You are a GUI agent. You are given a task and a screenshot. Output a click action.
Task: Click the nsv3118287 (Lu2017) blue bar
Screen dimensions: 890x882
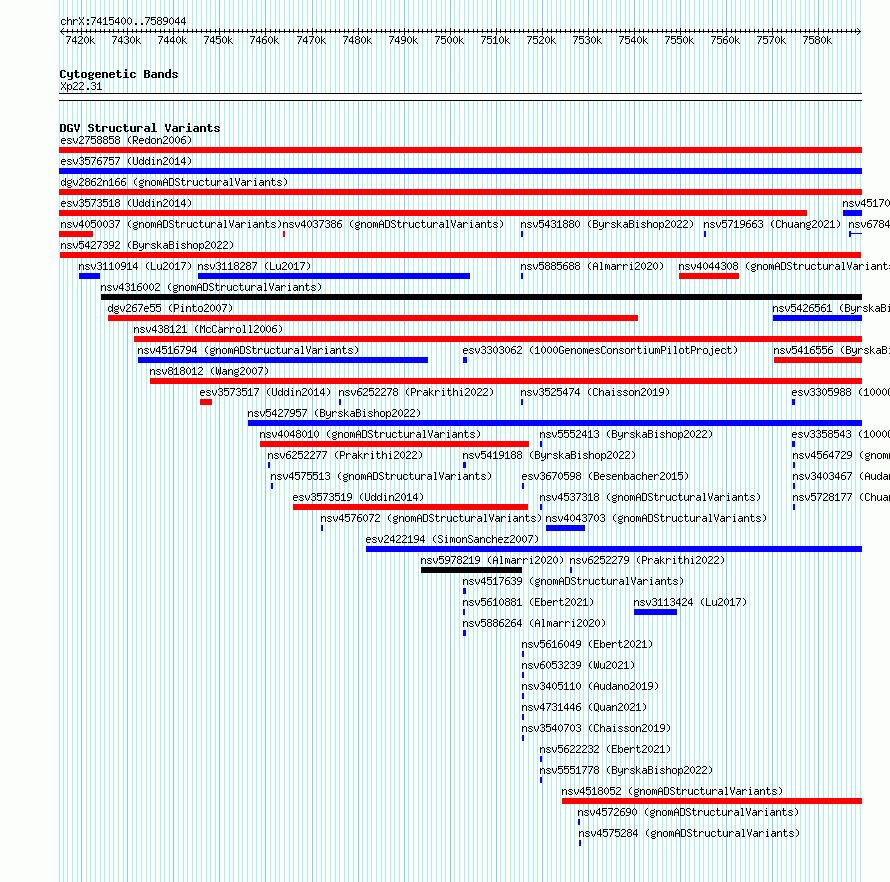[x=334, y=276]
